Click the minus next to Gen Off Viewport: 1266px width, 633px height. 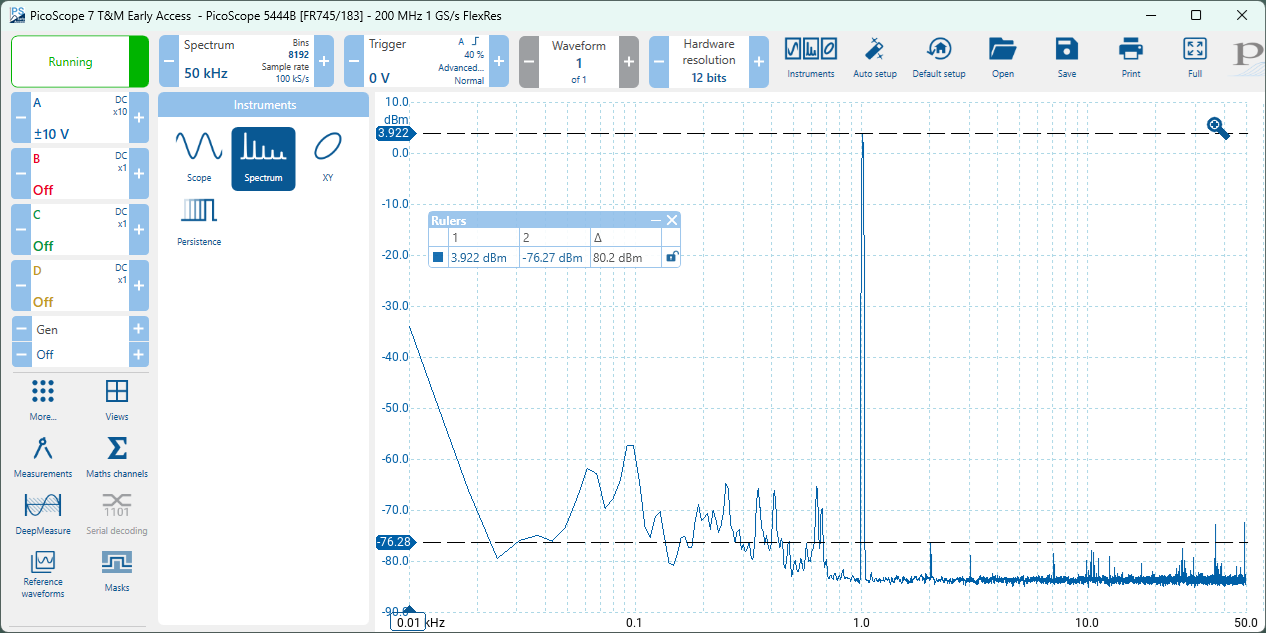point(20,354)
